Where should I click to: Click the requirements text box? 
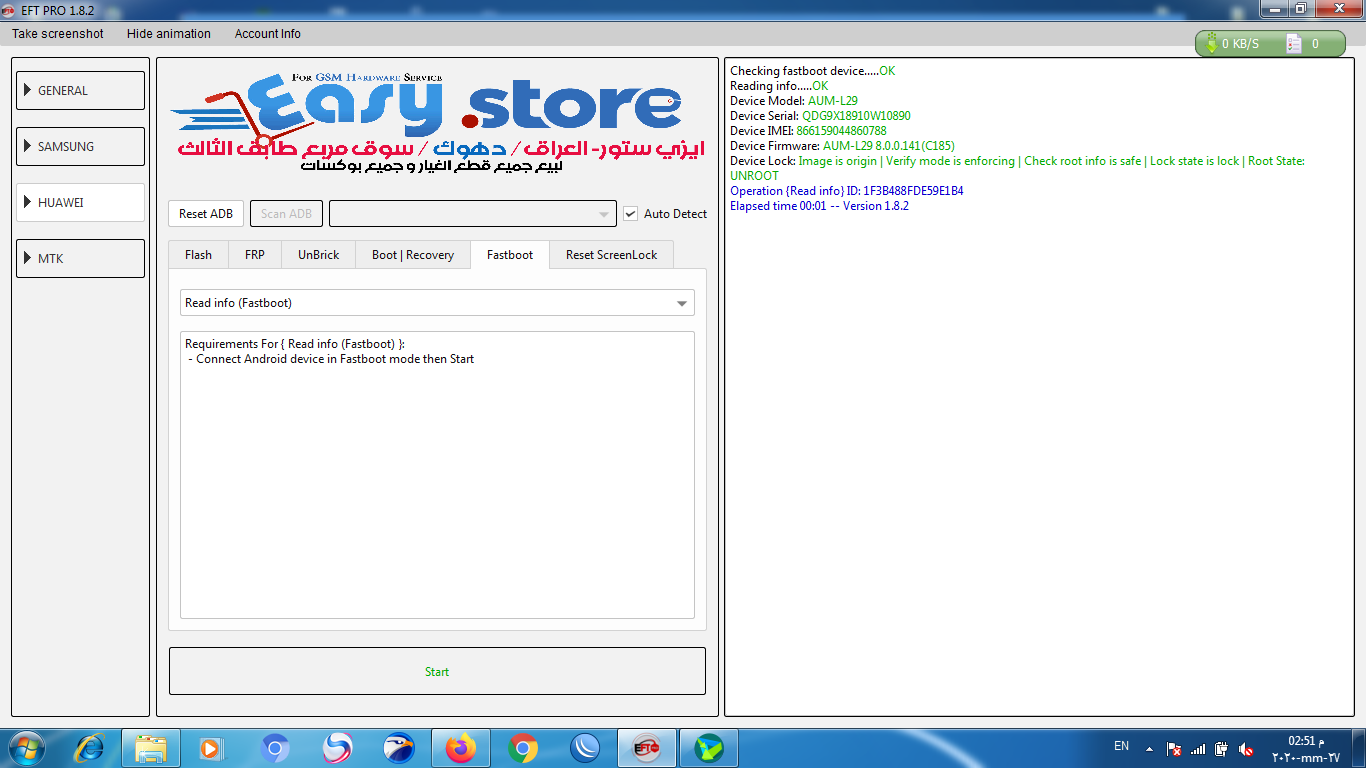(x=437, y=475)
